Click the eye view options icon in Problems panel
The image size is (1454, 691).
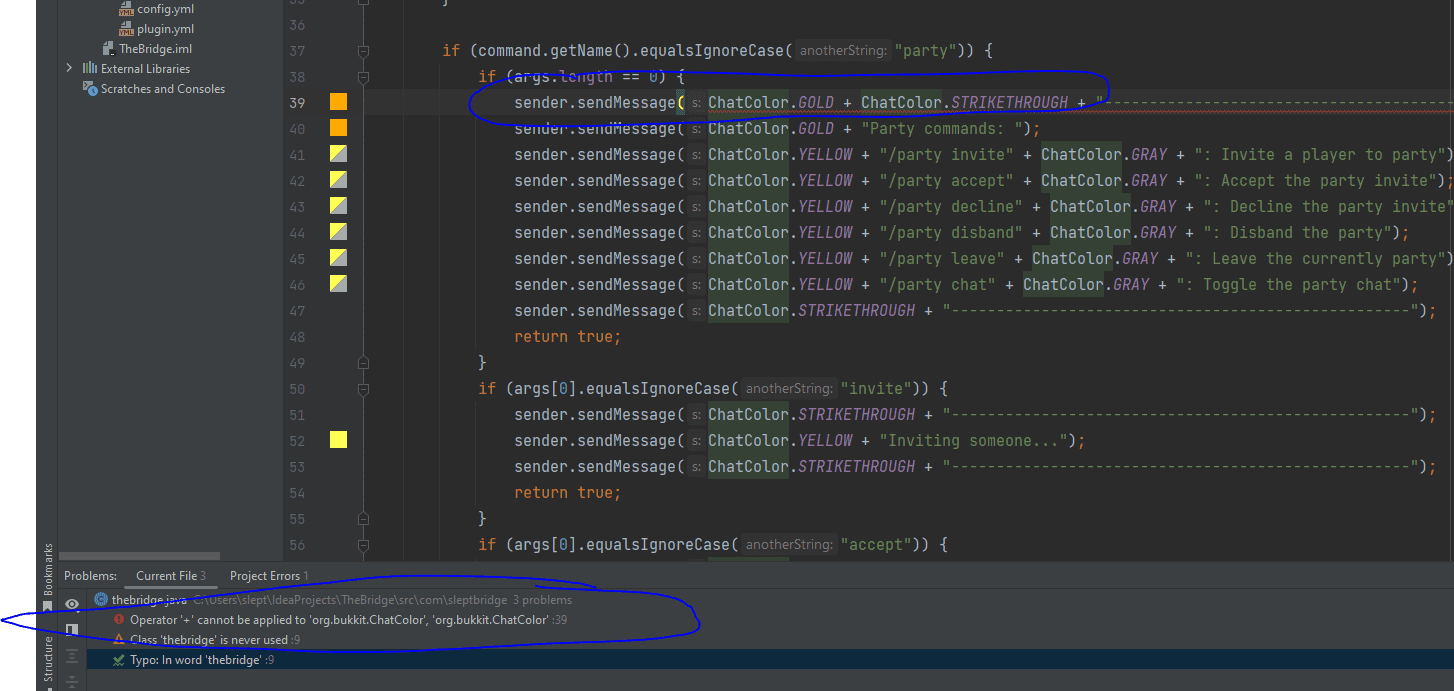[72, 604]
